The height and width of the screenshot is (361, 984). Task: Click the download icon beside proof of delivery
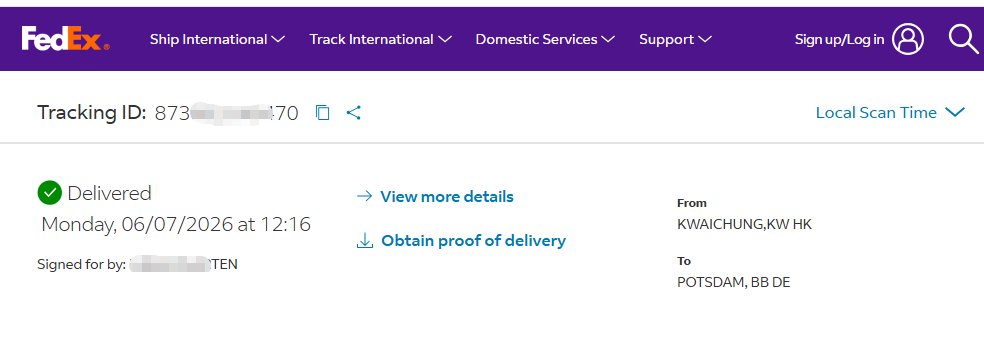[365, 240]
